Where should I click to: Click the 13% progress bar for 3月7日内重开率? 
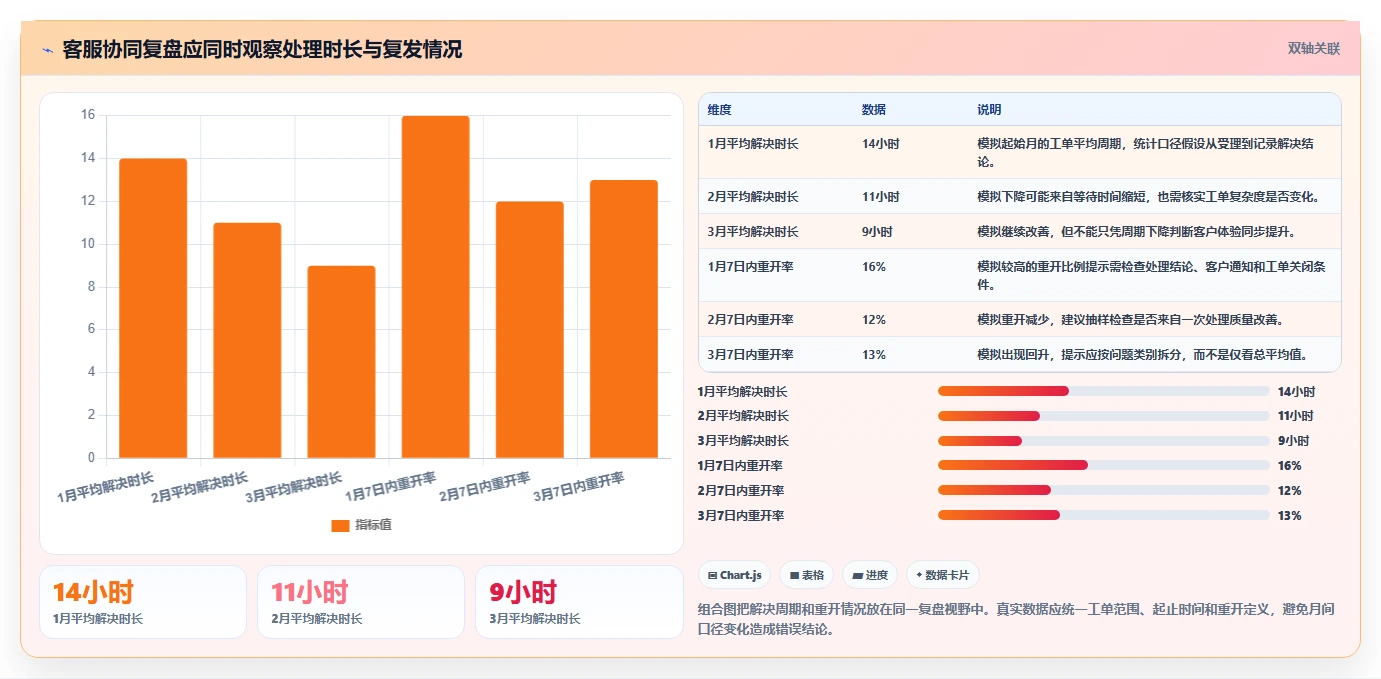click(x=1103, y=515)
